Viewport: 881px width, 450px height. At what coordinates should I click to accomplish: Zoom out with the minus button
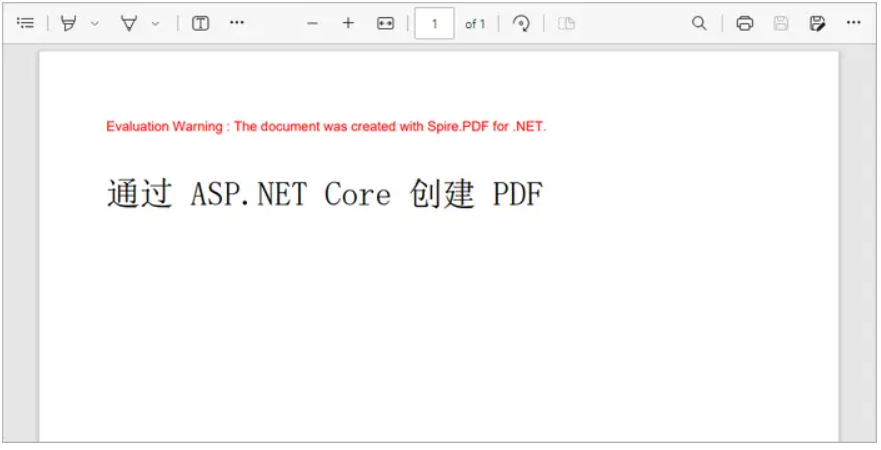[313, 24]
